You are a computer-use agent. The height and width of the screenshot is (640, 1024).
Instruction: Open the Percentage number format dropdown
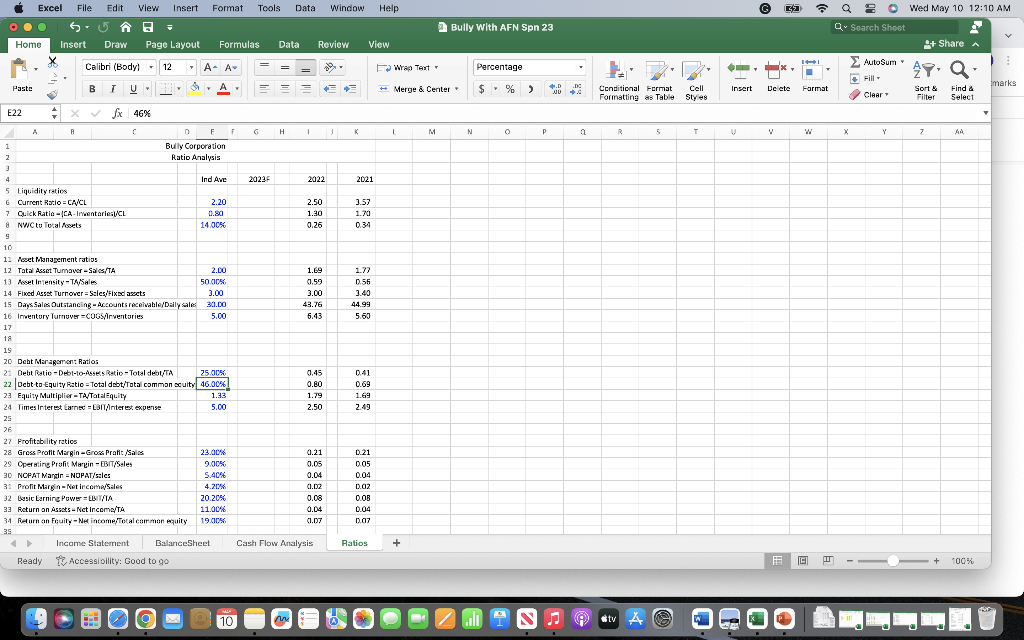(580, 67)
